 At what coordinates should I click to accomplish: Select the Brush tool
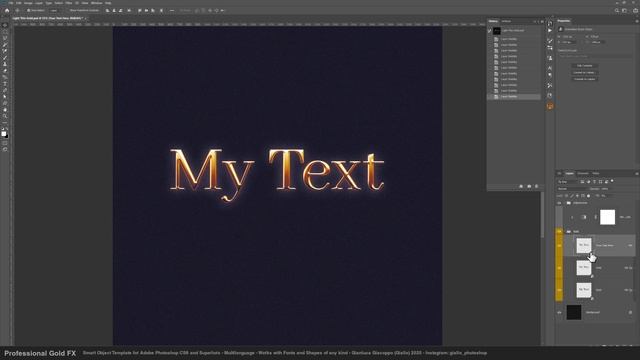[x=5, y=58]
